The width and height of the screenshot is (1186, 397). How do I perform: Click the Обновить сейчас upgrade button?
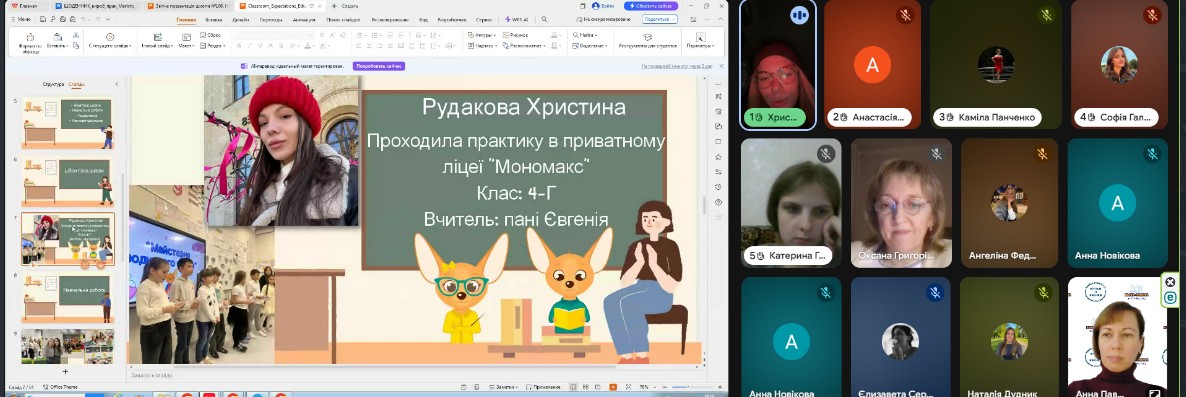650,5
